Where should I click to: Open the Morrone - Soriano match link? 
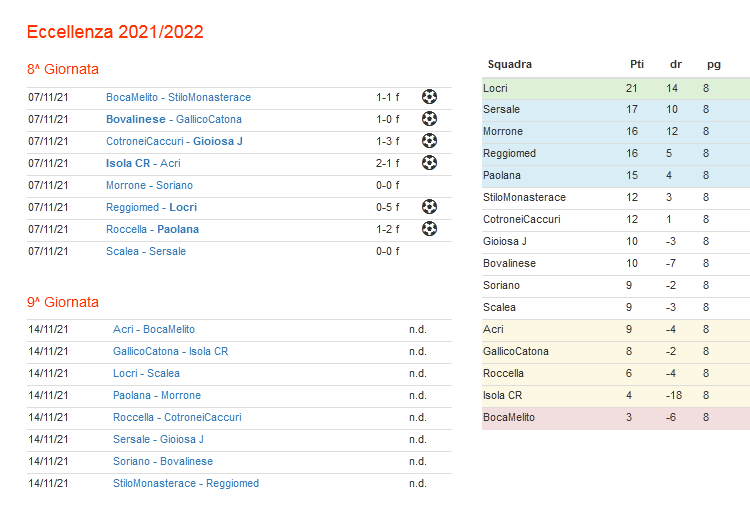coord(149,185)
